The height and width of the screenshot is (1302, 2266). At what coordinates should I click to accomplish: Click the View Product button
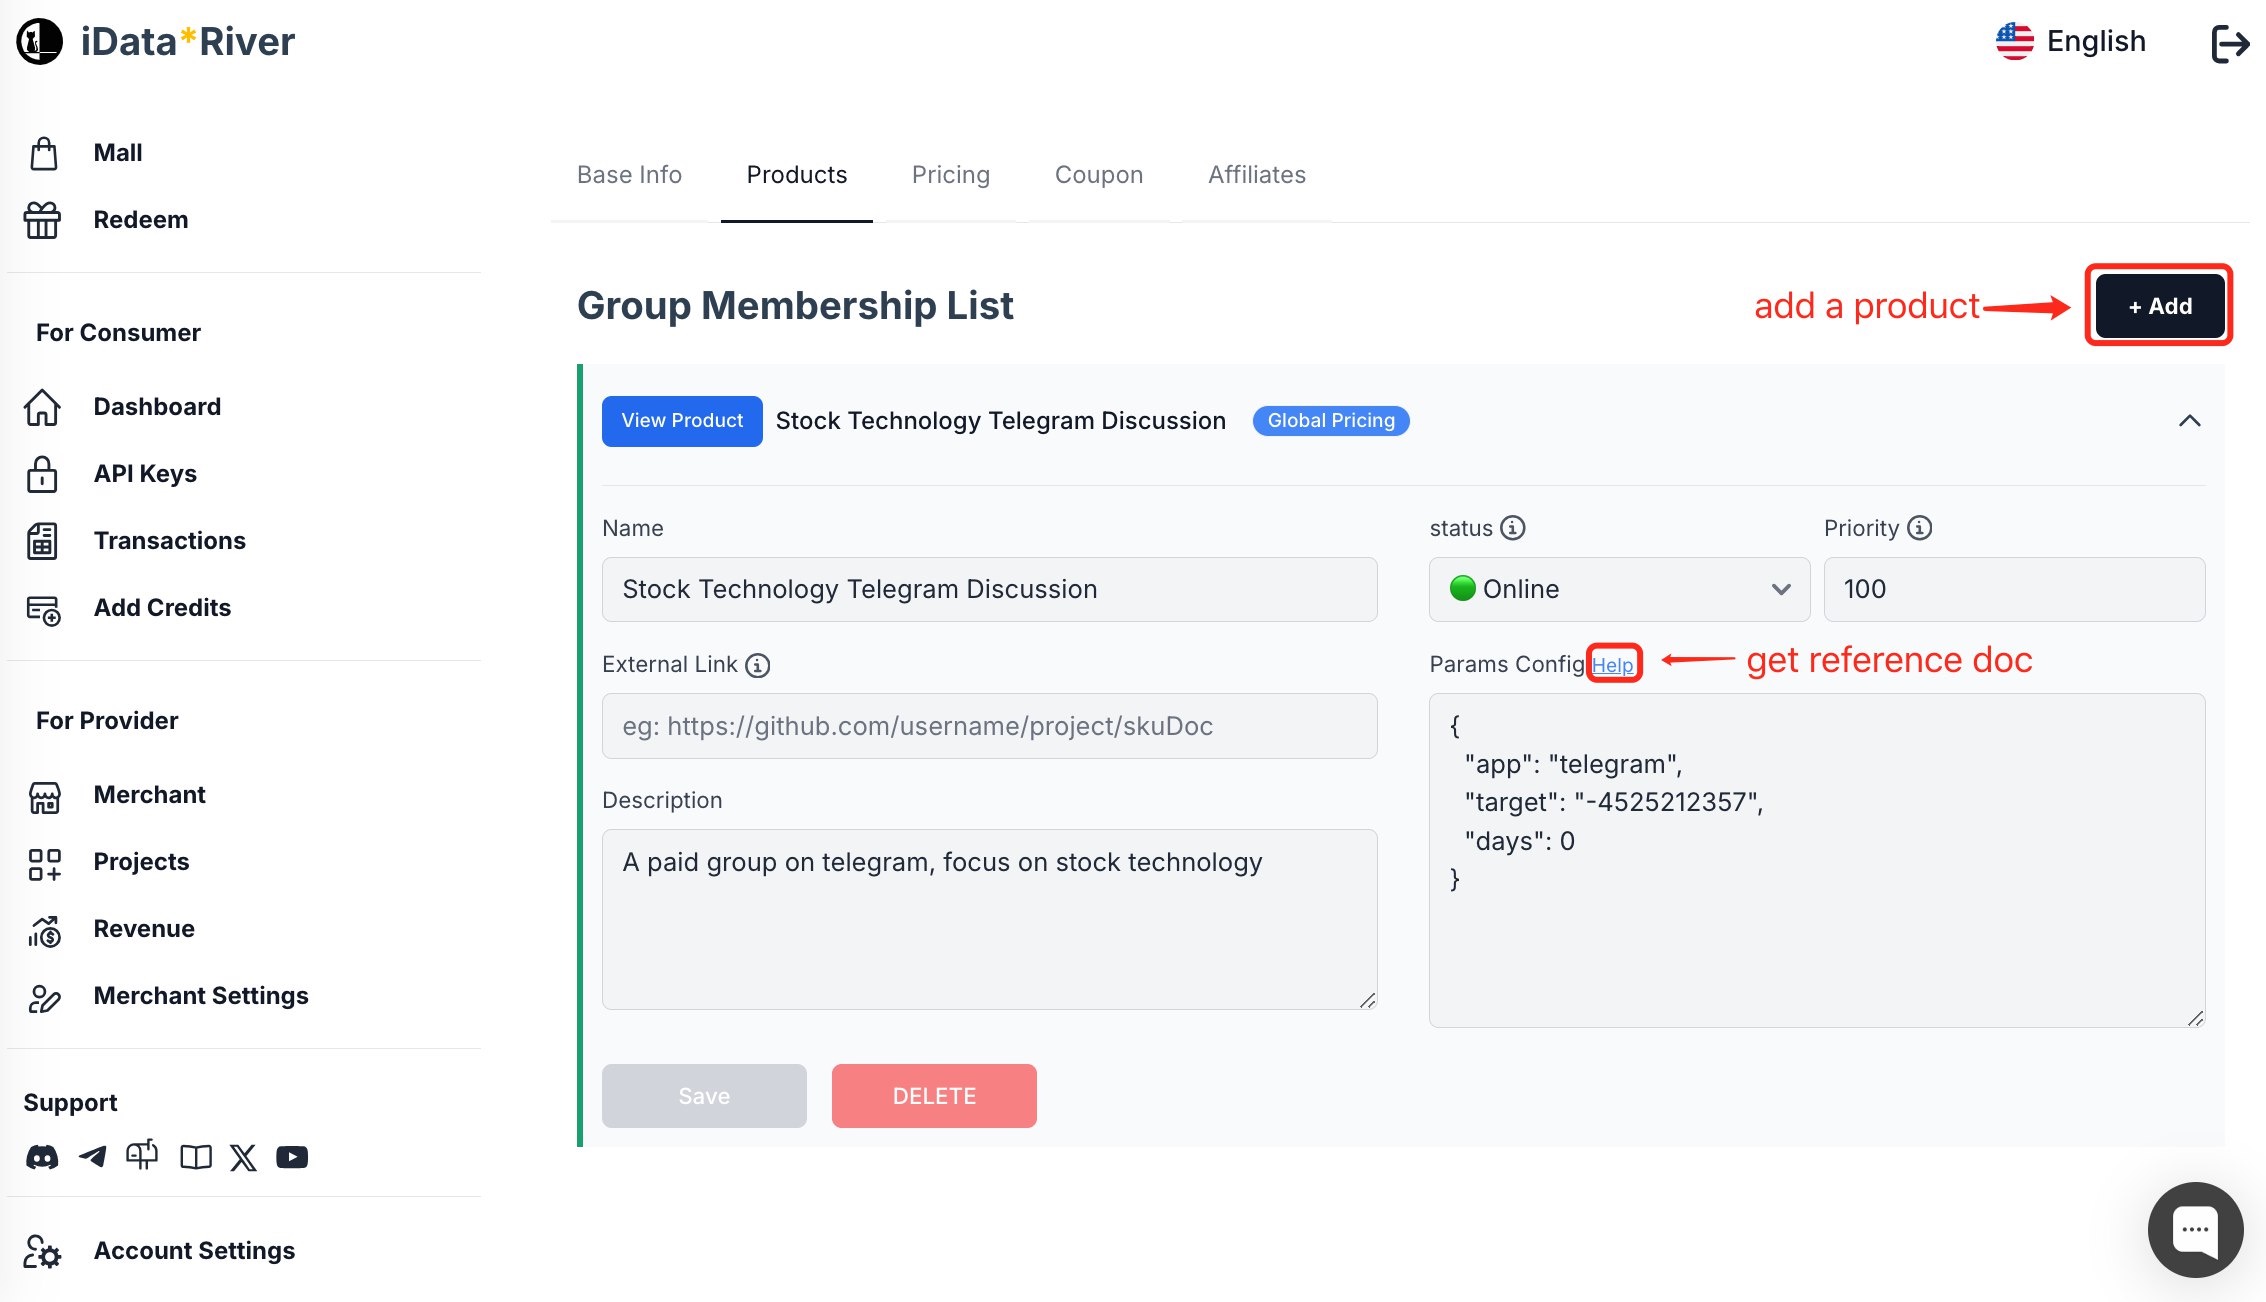click(682, 420)
